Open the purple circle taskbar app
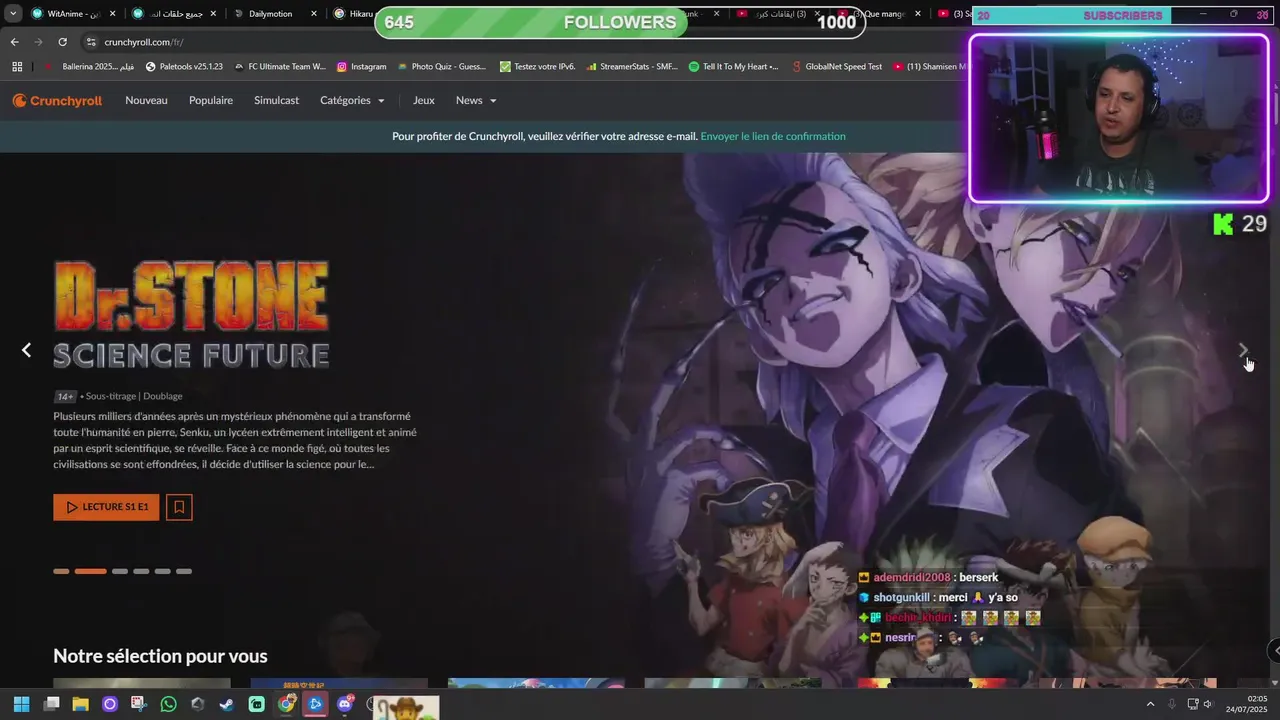The height and width of the screenshot is (720, 1280). click(x=110, y=704)
